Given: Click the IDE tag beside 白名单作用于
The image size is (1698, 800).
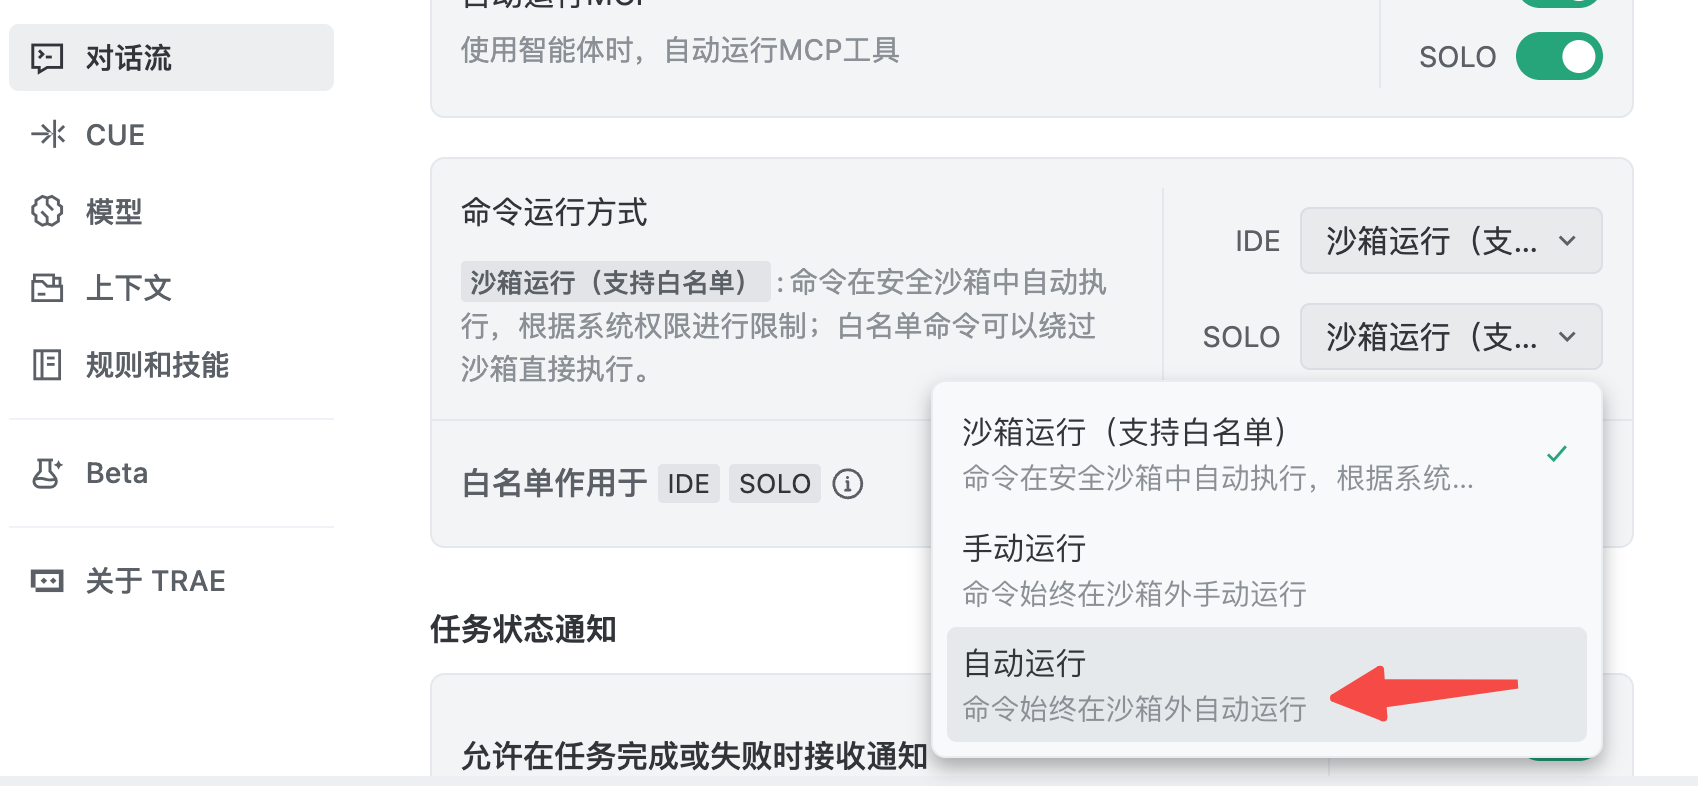Looking at the screenshot, I should coord(688,484).
